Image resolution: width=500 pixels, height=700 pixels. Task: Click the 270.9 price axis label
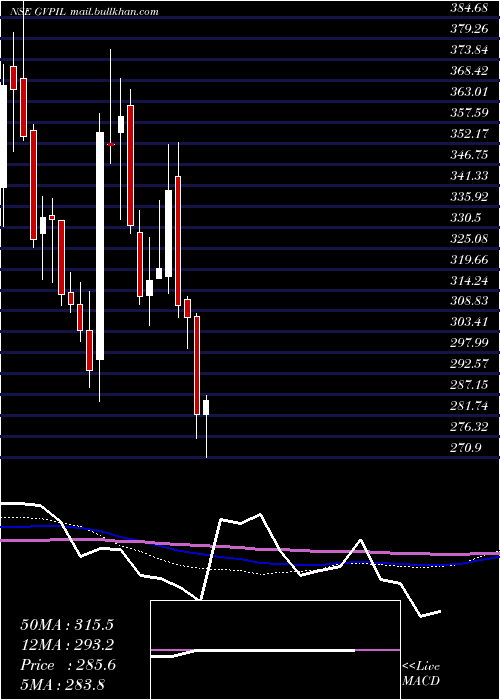466,448
